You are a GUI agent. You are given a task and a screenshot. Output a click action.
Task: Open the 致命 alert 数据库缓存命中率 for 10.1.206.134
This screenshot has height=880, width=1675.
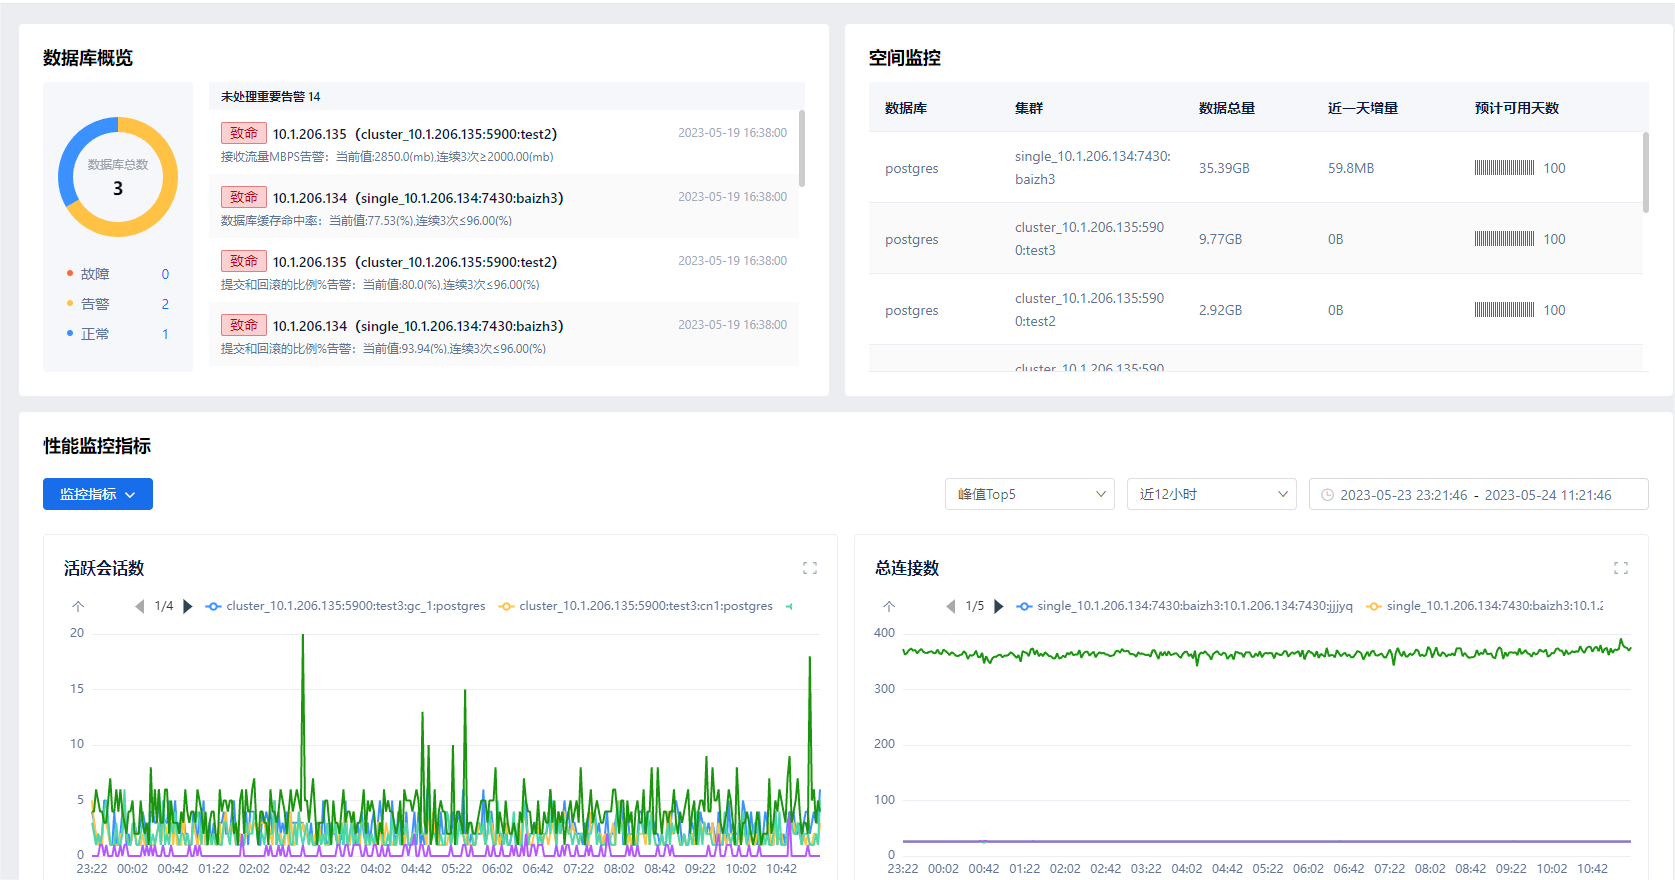tap(504, 207)
